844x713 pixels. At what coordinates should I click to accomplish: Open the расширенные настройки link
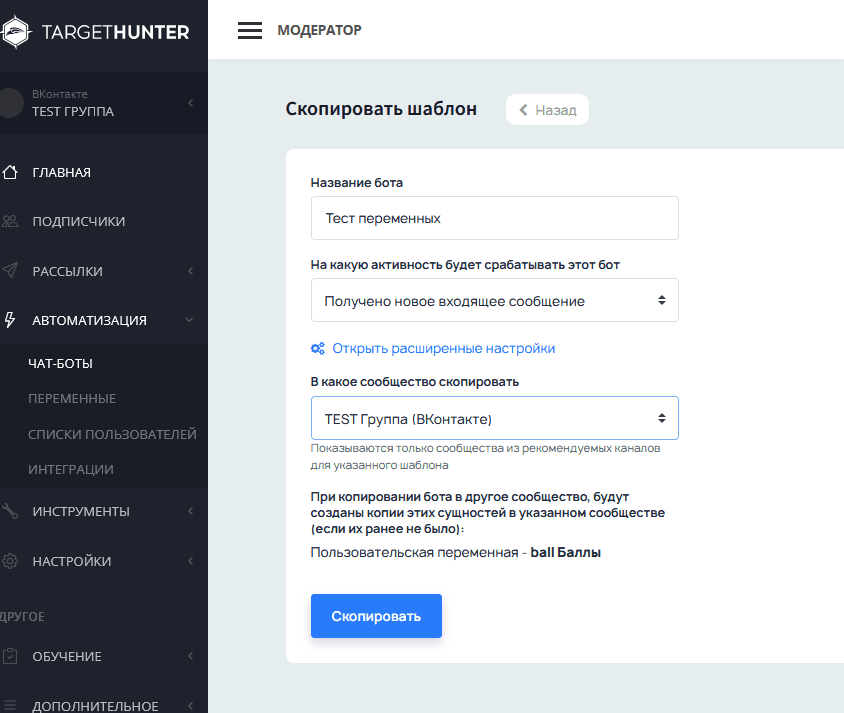tap(443, 348)
